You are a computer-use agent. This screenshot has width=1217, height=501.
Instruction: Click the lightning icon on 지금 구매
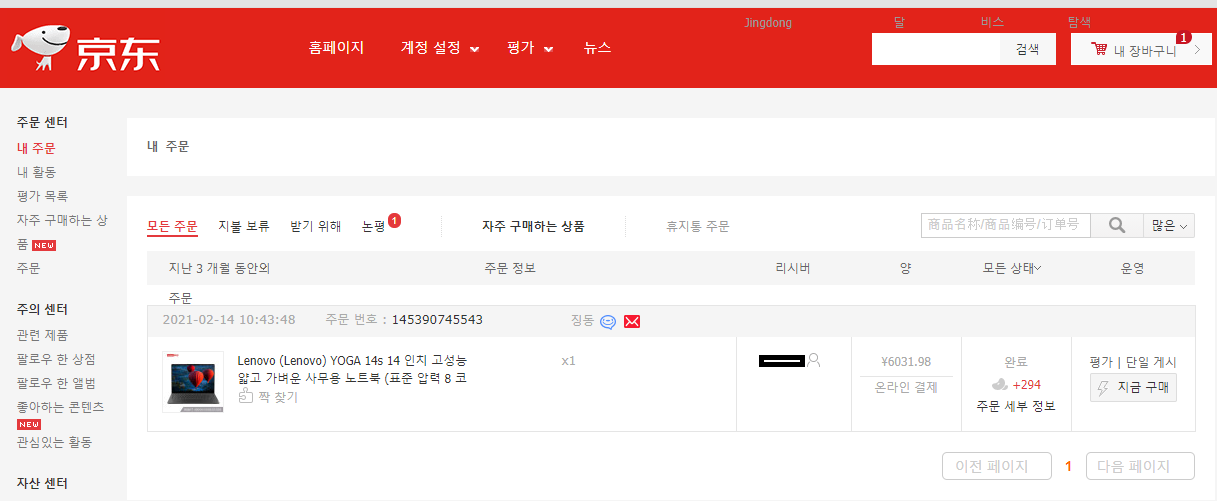pyautogui.click(x=1104, y=388)
